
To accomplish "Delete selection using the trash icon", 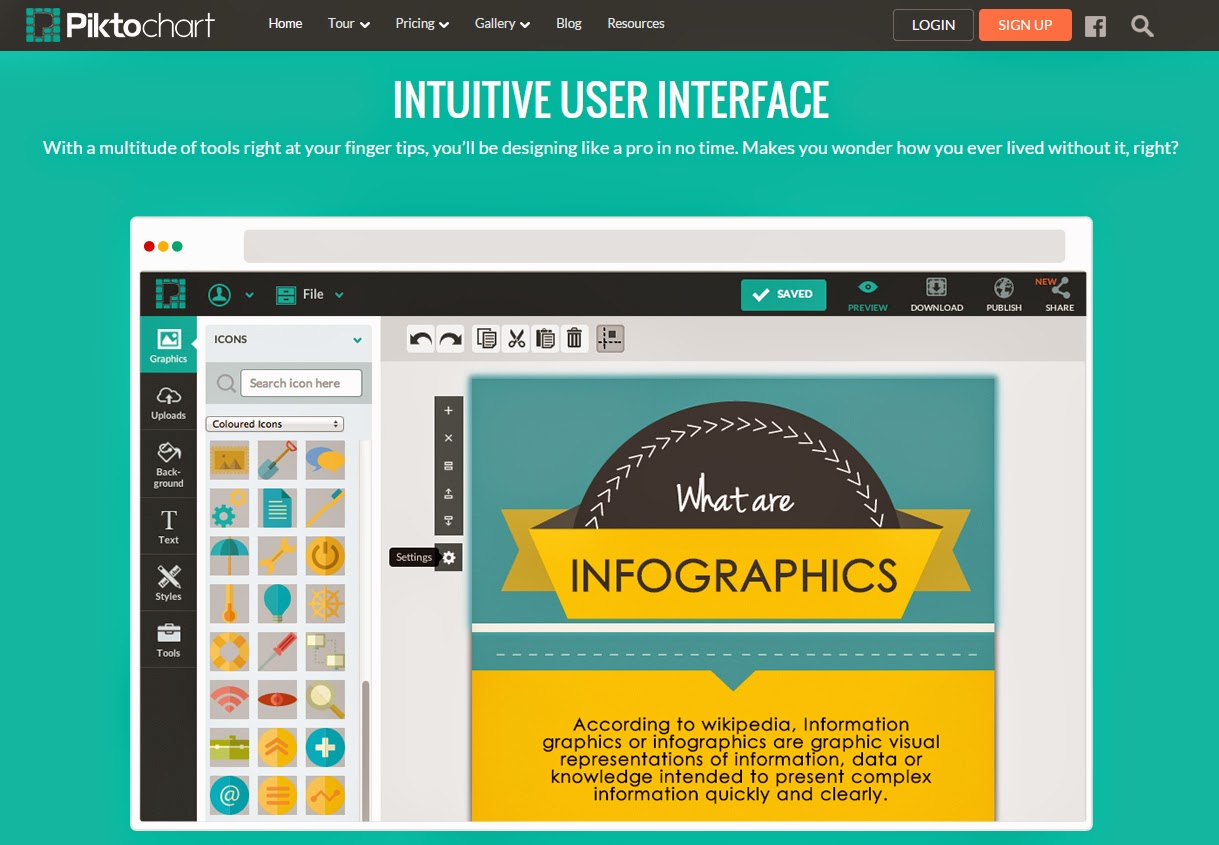I will [575, 338].
